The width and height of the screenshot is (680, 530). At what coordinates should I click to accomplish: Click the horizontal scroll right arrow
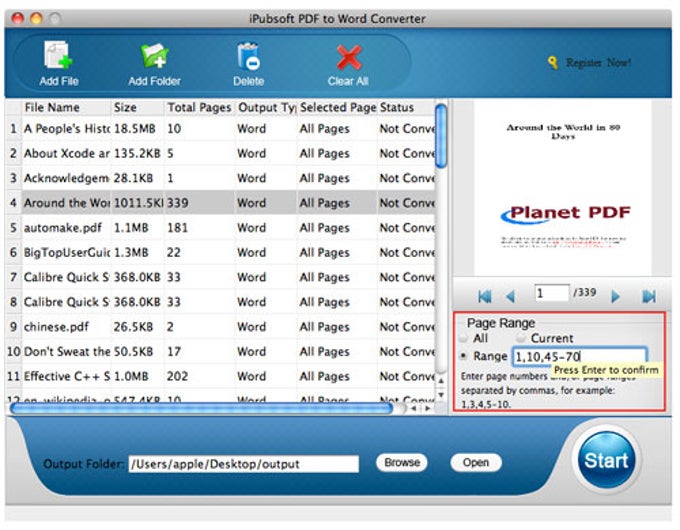click(x=428, y=408)
